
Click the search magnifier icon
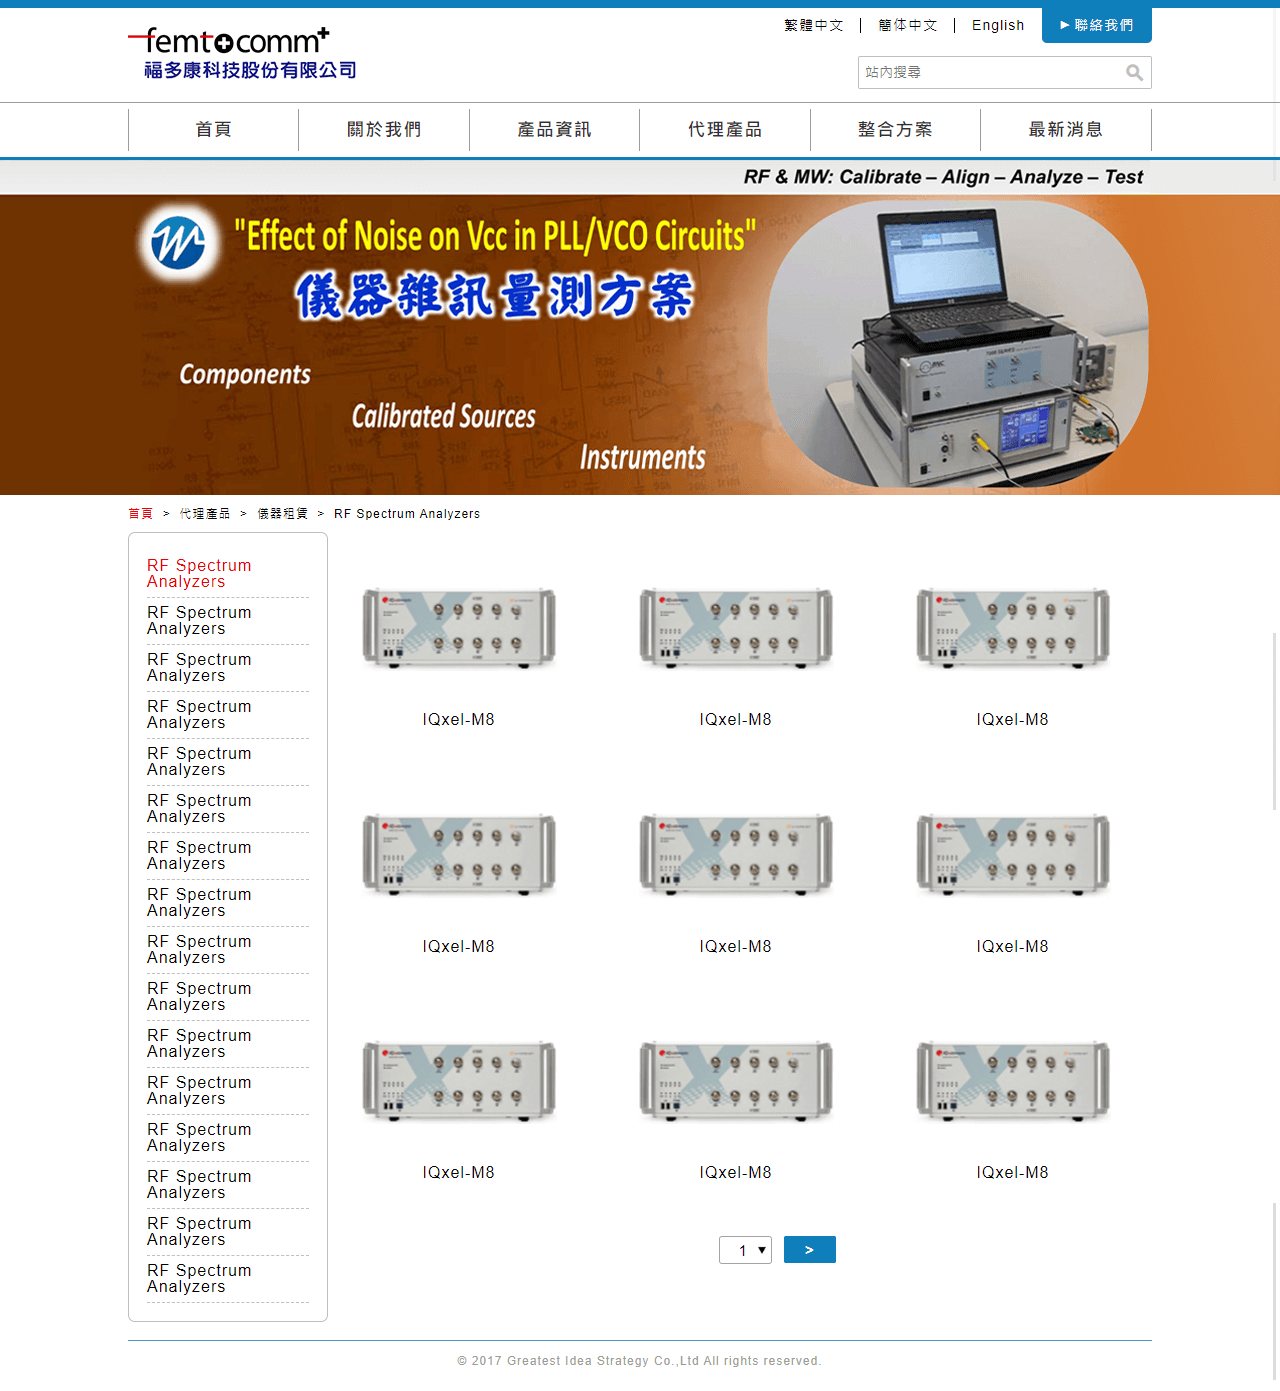click(1134, 72)
